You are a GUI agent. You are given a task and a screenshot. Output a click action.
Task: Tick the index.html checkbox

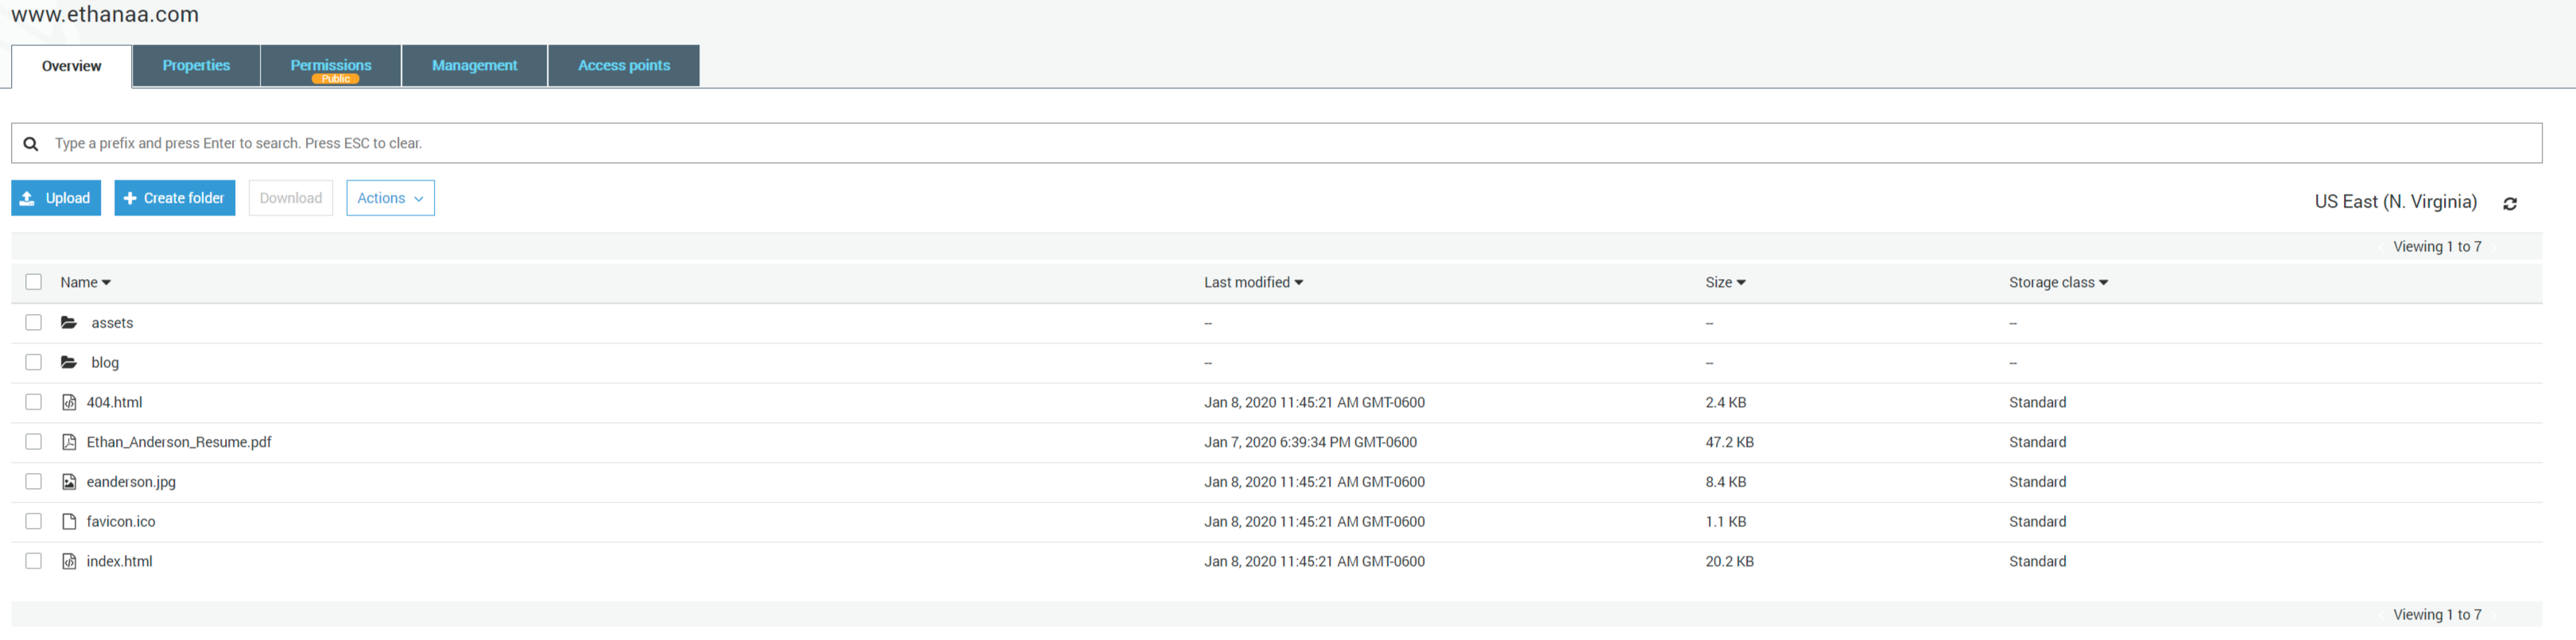[x=34, y=561]
